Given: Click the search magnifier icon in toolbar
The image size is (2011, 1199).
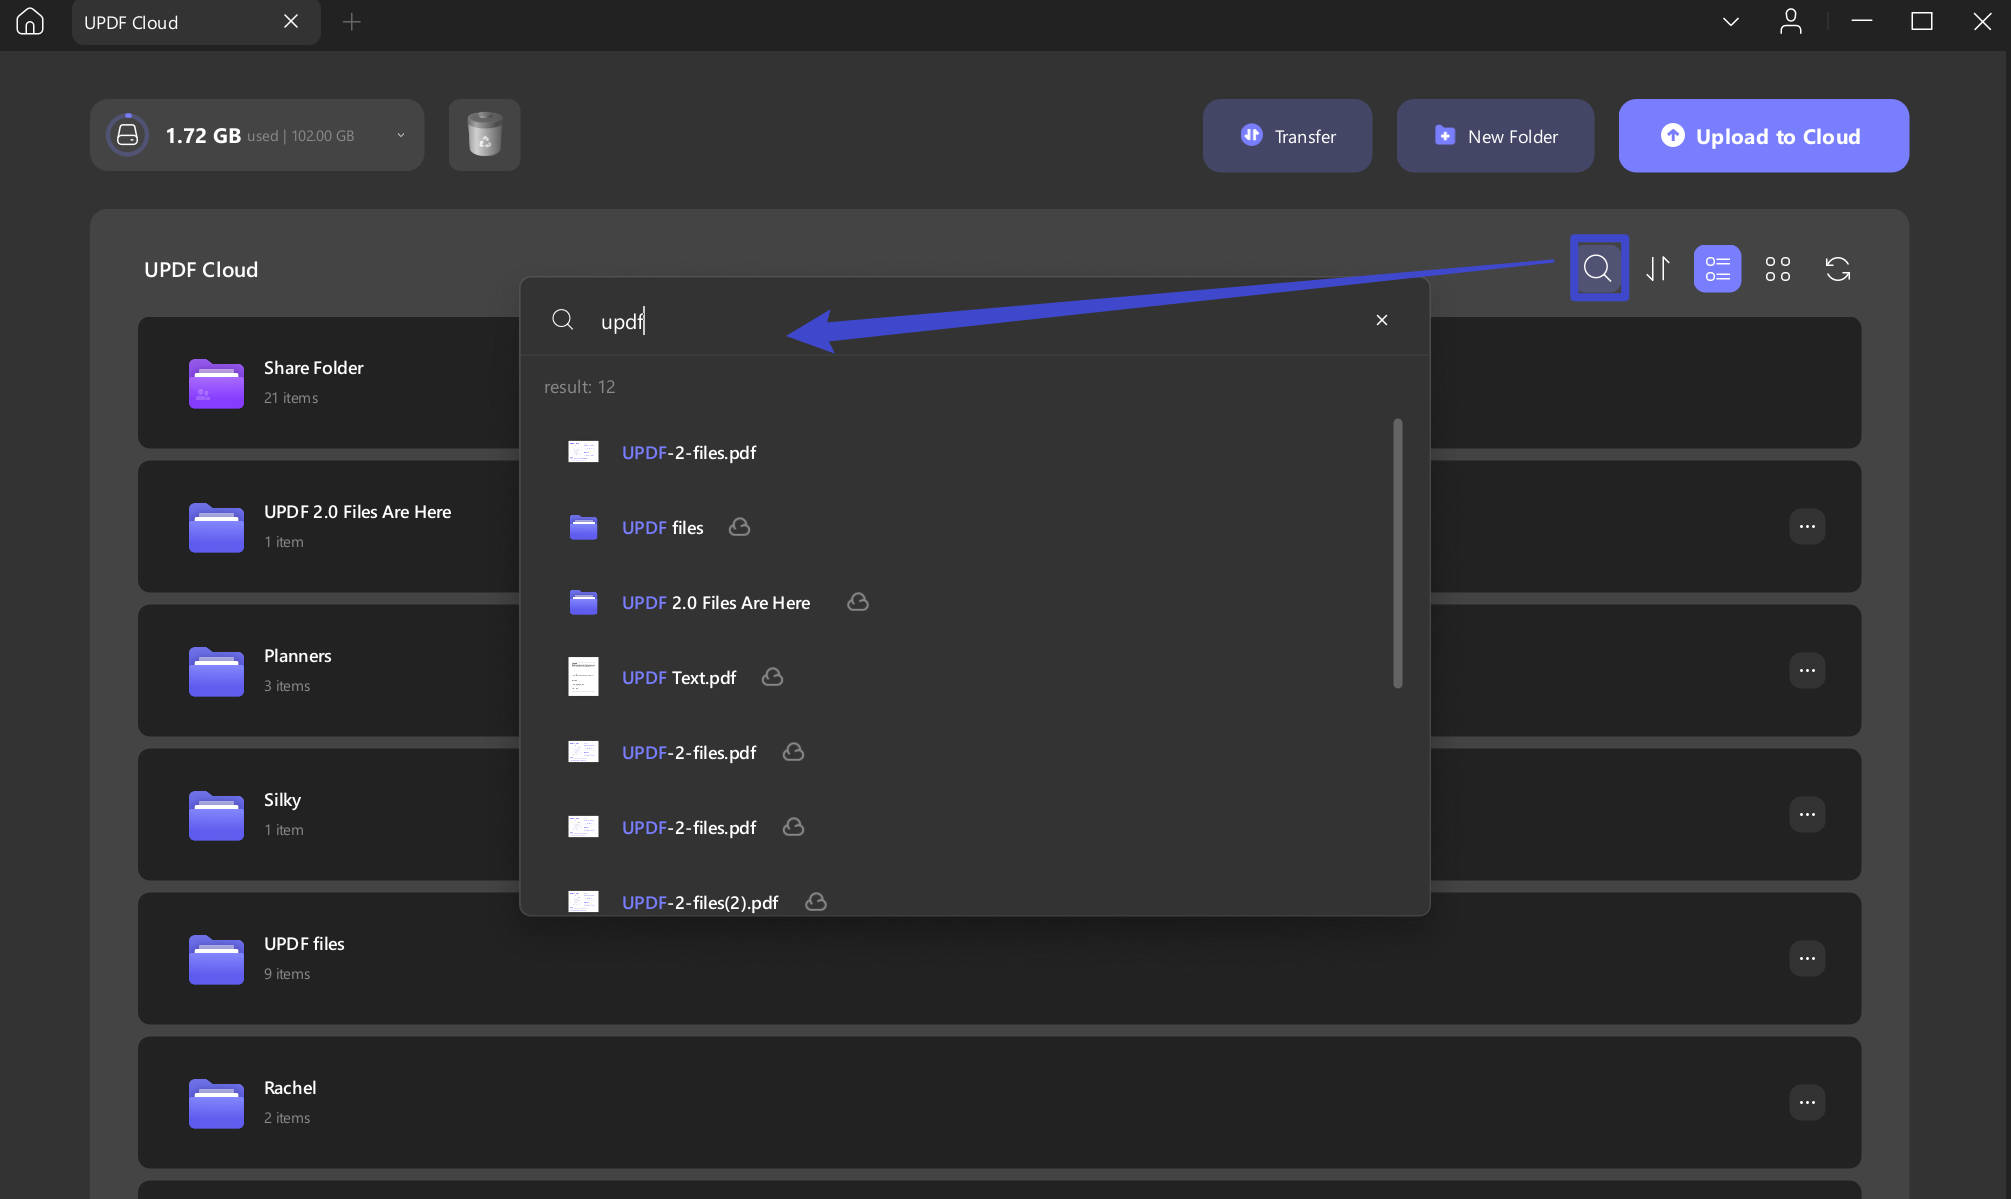Looking at the screenshot, I should [1598, 268].
